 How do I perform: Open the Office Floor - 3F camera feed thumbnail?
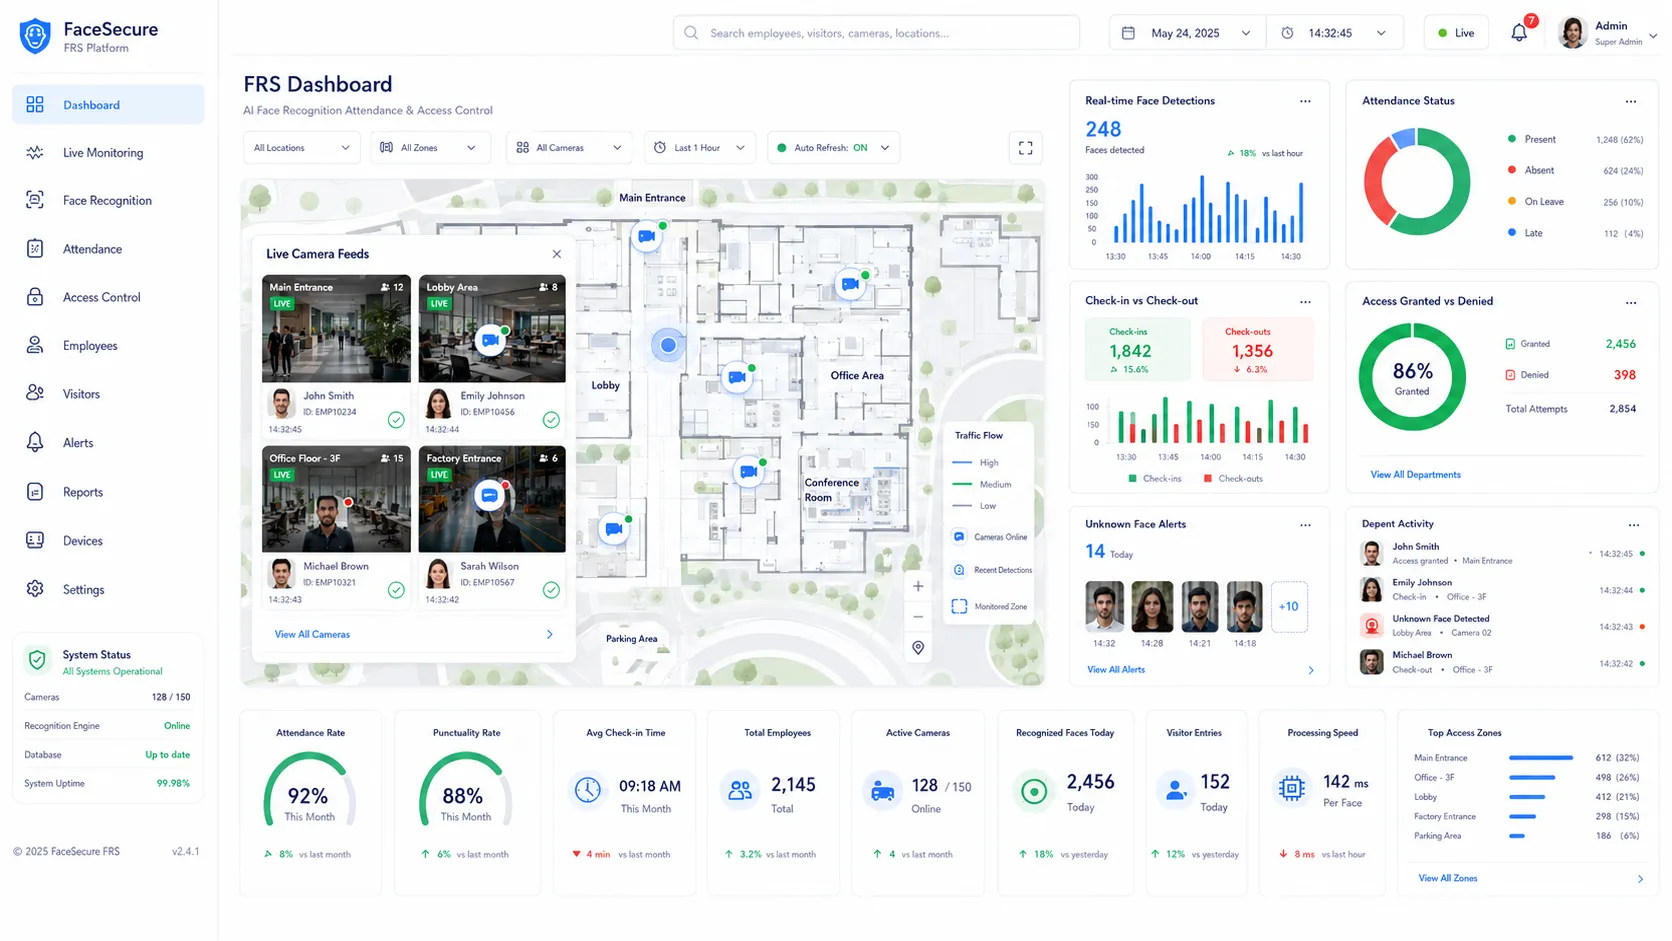coord(336,499)
